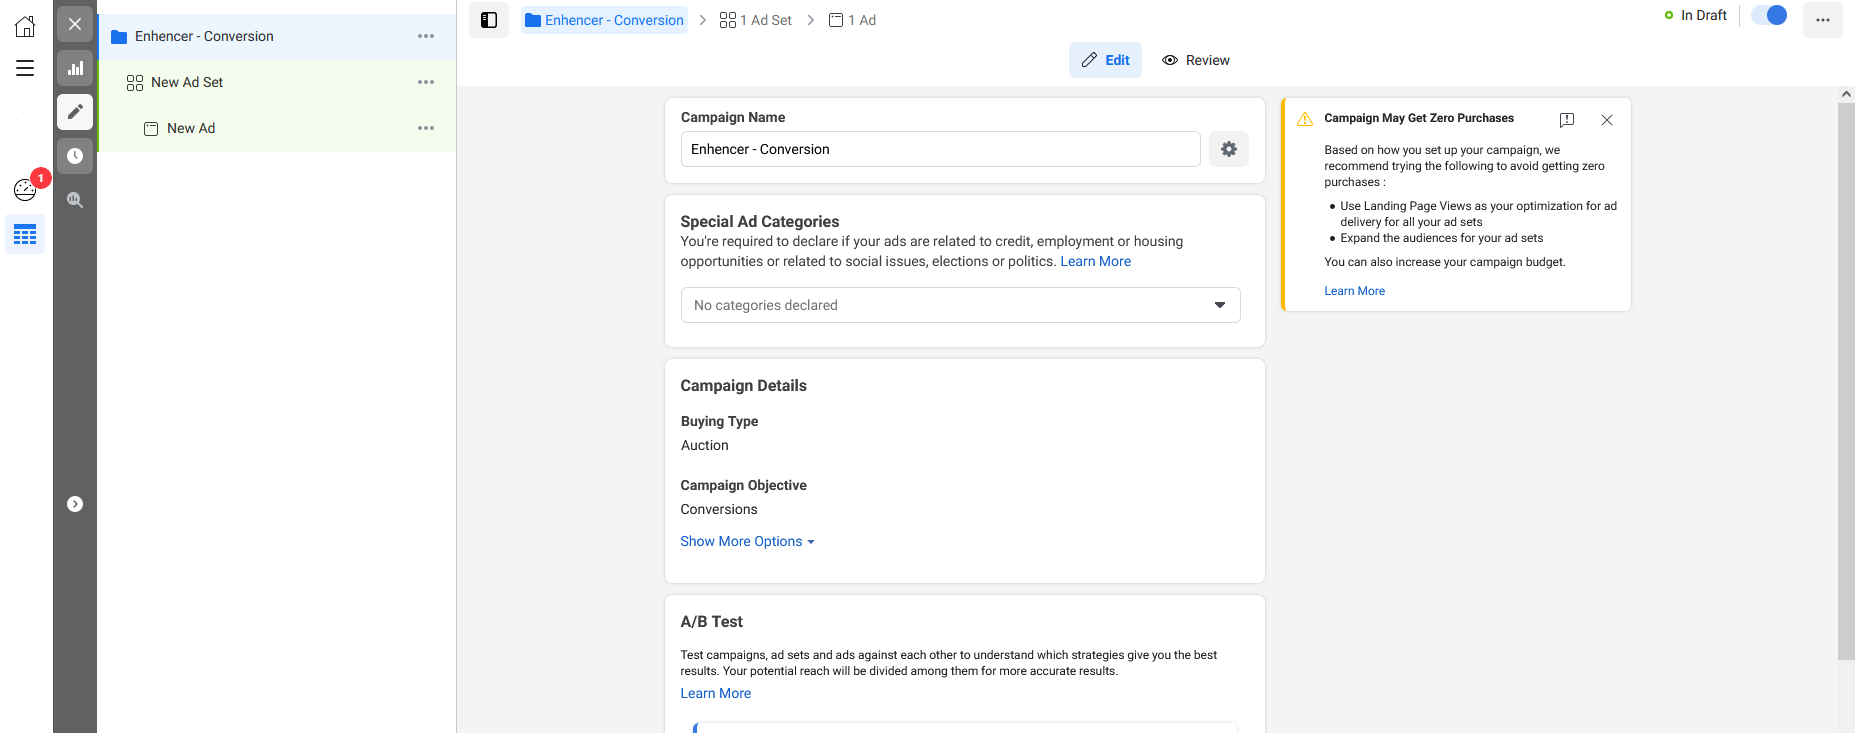Screen dimensions: 1855x733
Task: Open Learn More in the warning card
Action: coord(1355,291)
